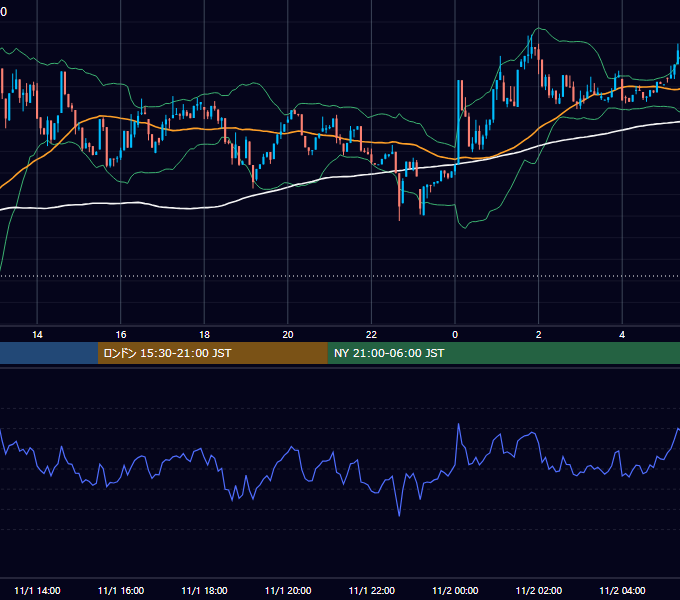
Task: Click the 11/1 20:00 date label
Action: click(288, 590)
